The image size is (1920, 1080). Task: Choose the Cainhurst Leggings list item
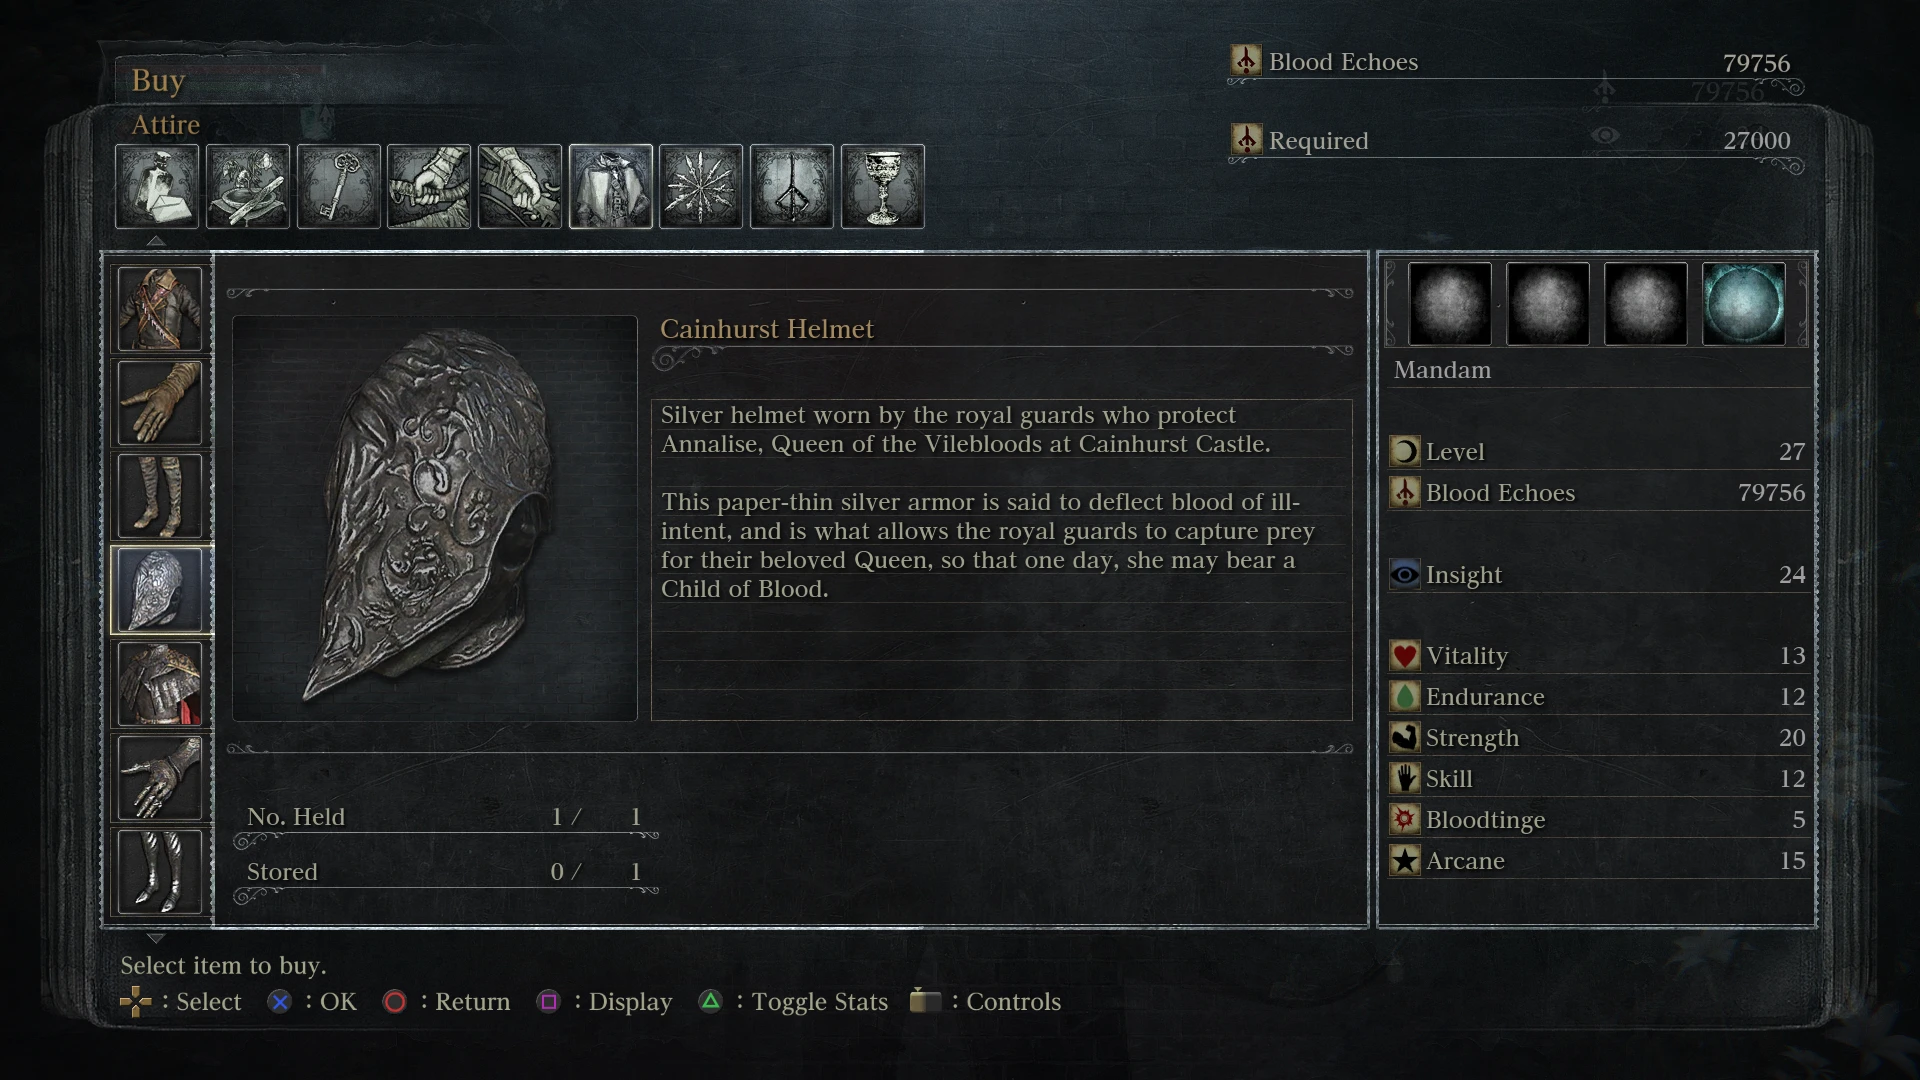(160, 871)
